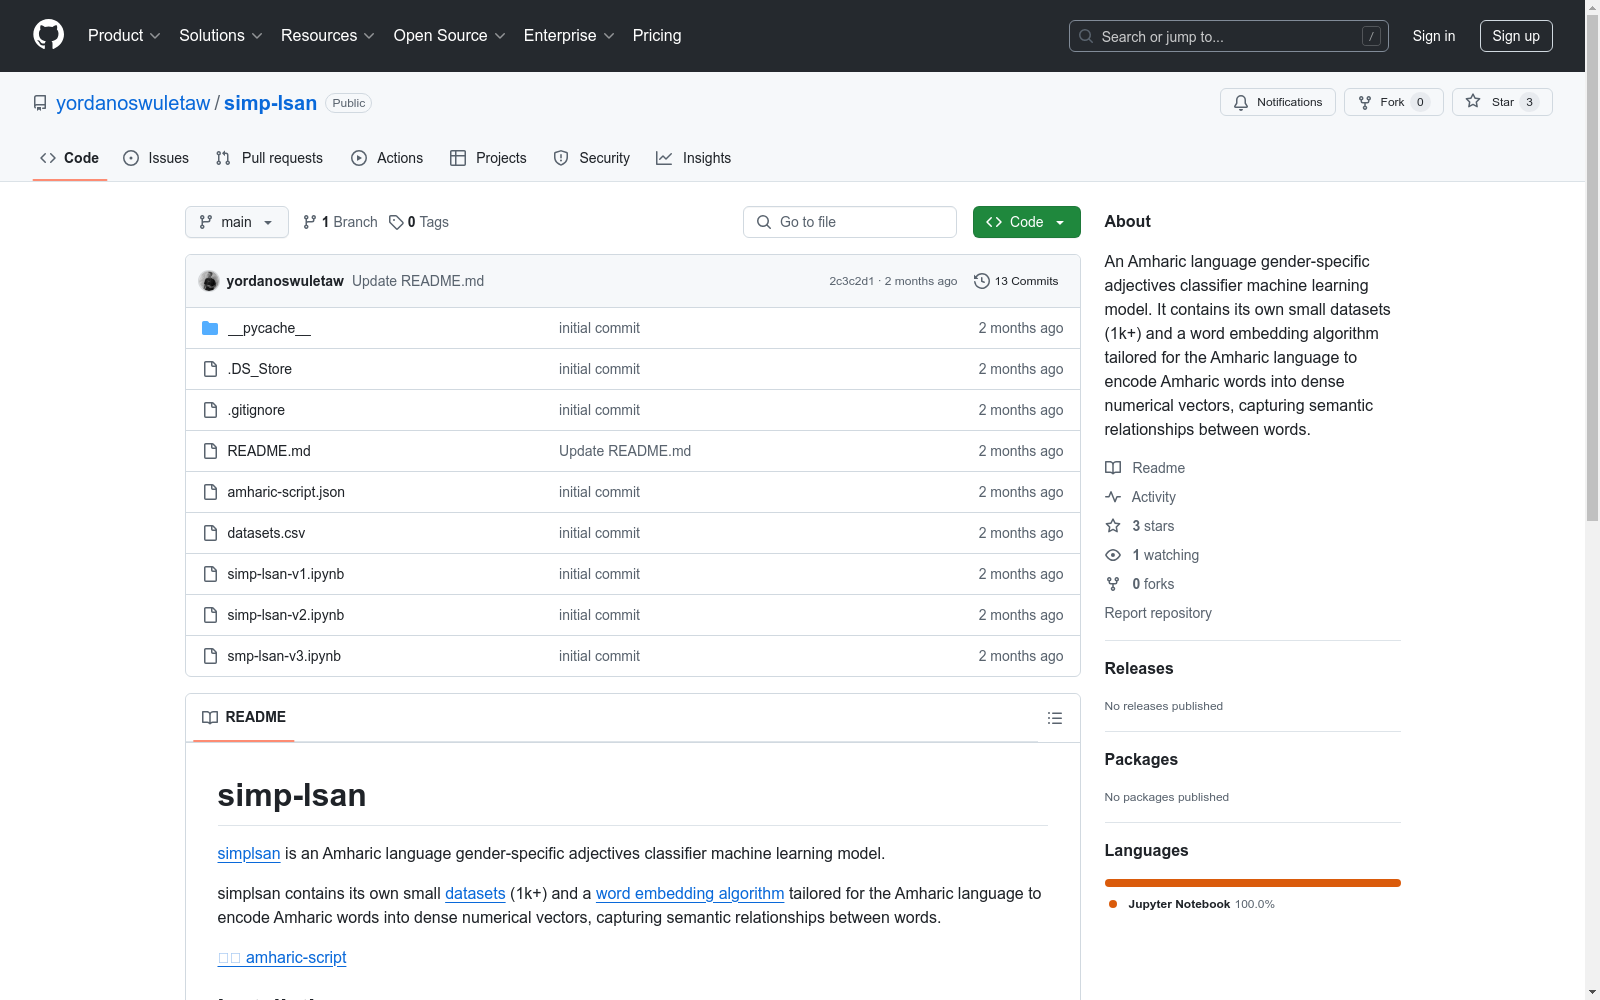Open the yordanoswuletaw owner link
This screenshot has width=1600, height=1000.
point(133,103)
